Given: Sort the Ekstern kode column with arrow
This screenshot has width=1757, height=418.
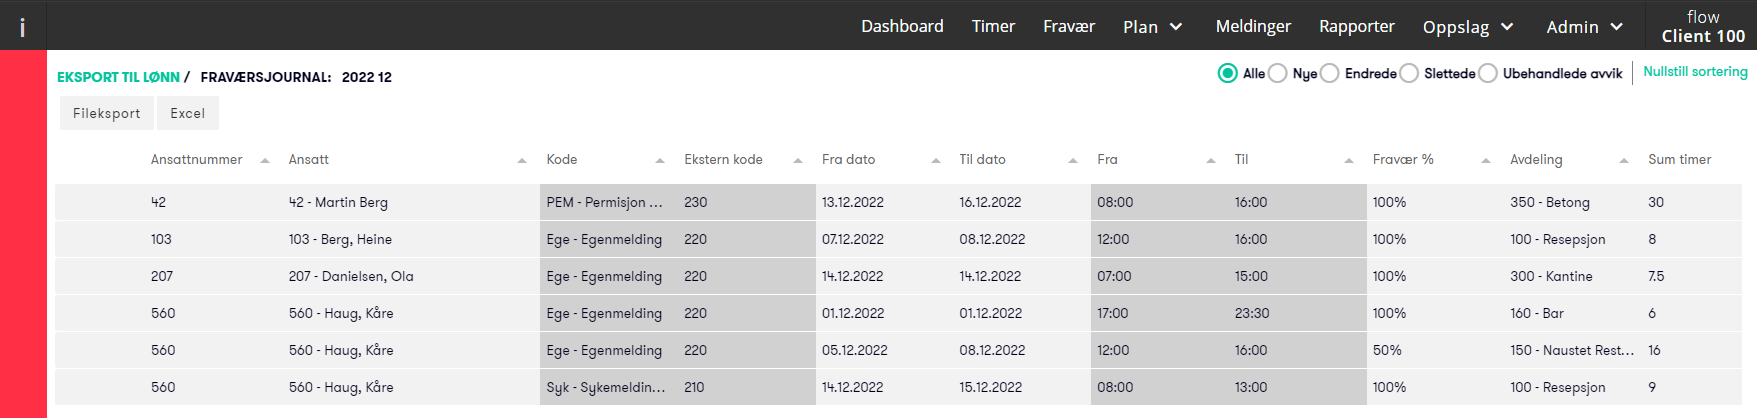Looking at the screenshot, I should point(798,160).
